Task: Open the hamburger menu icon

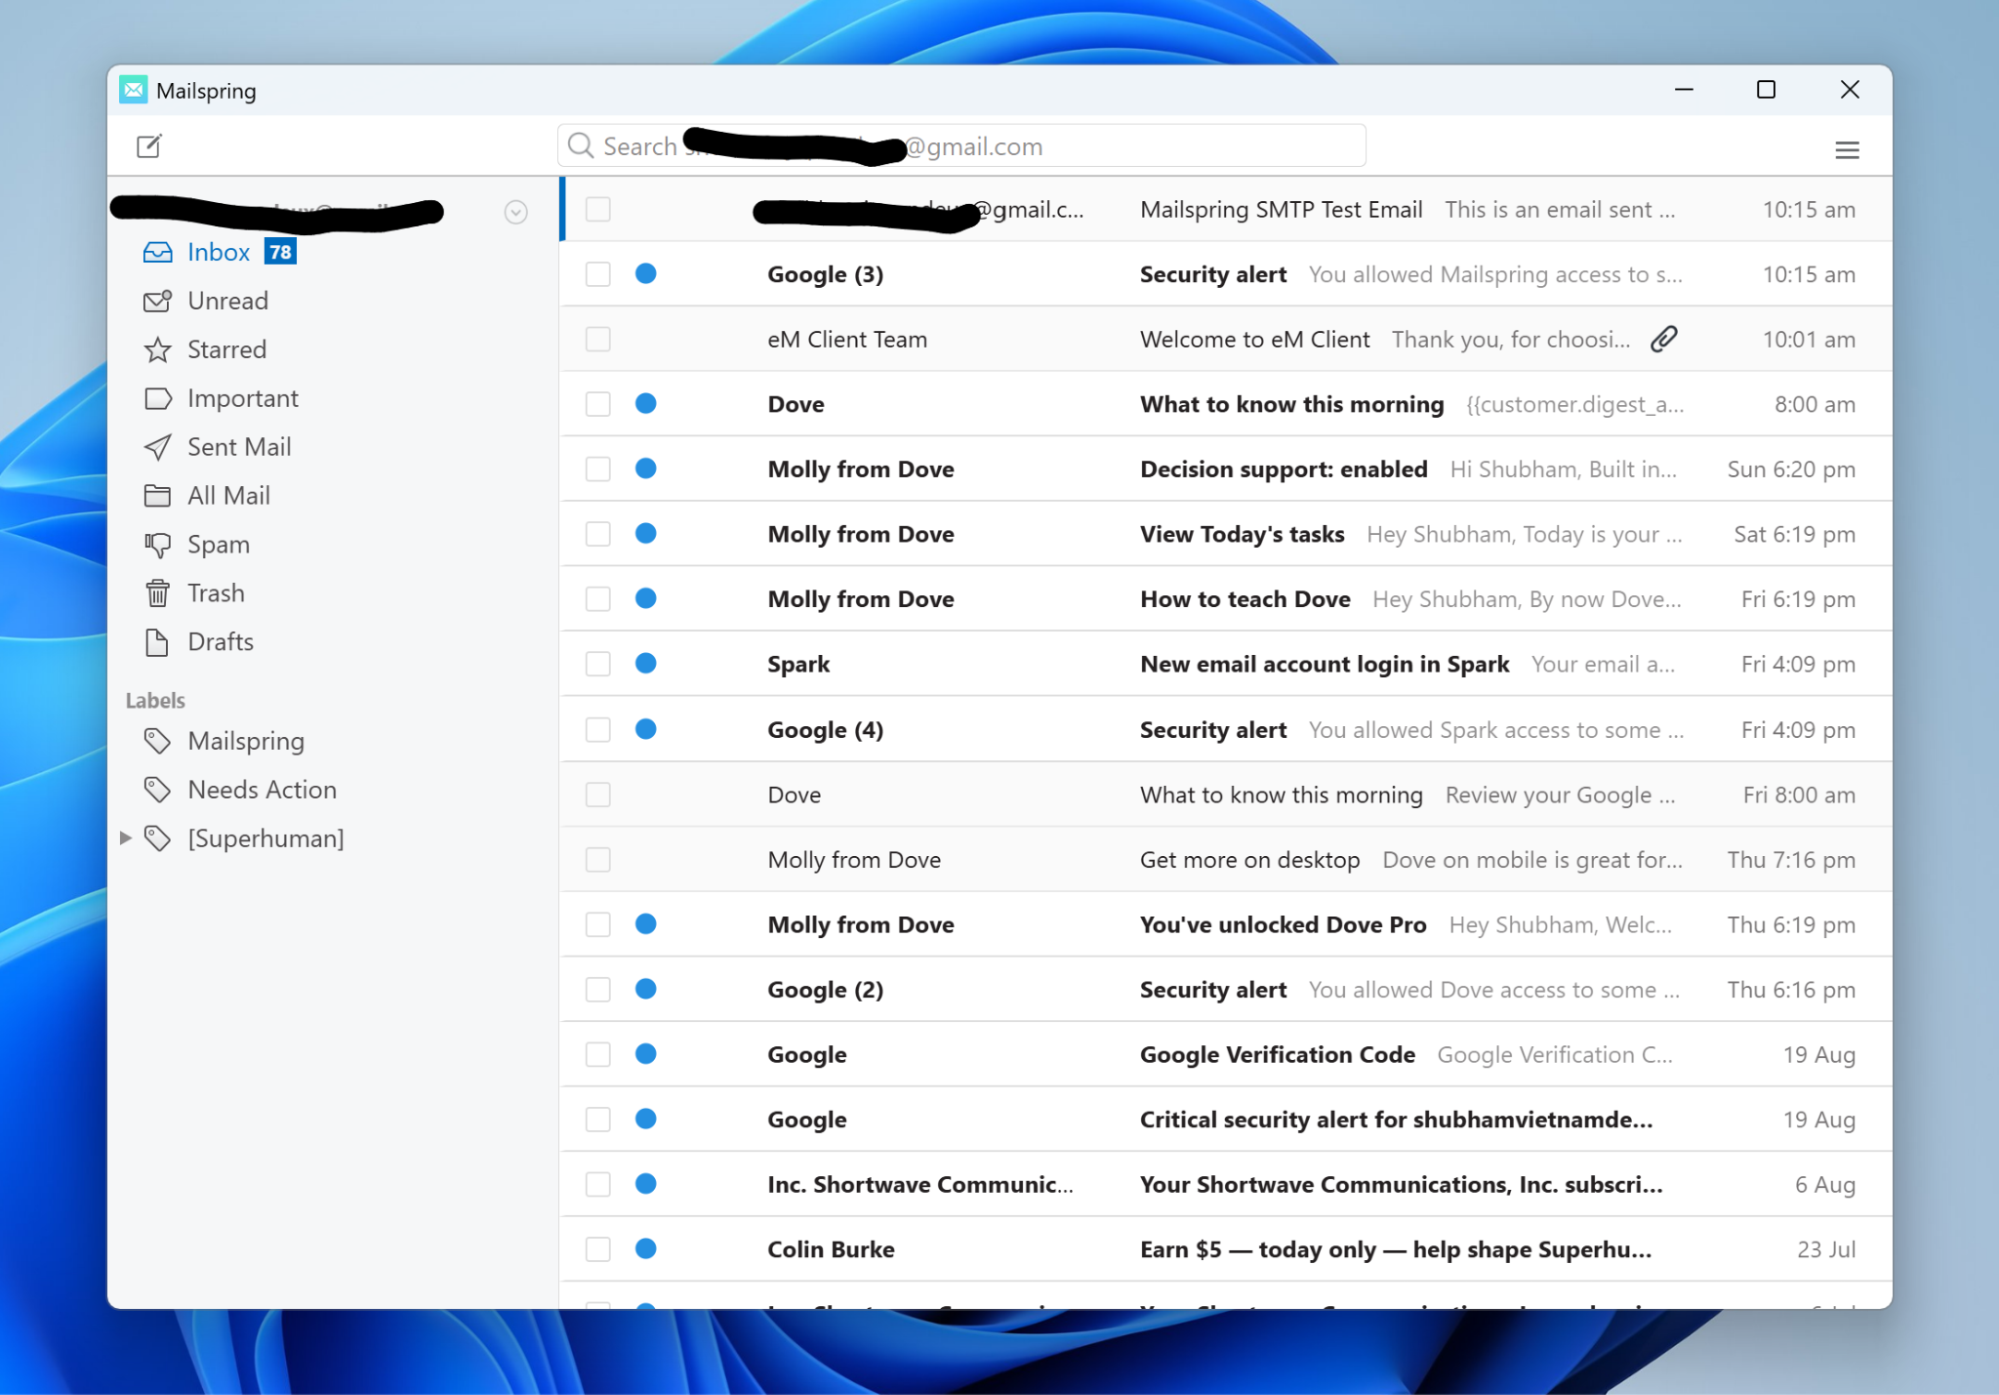Action: click(x=1847, y=150)
